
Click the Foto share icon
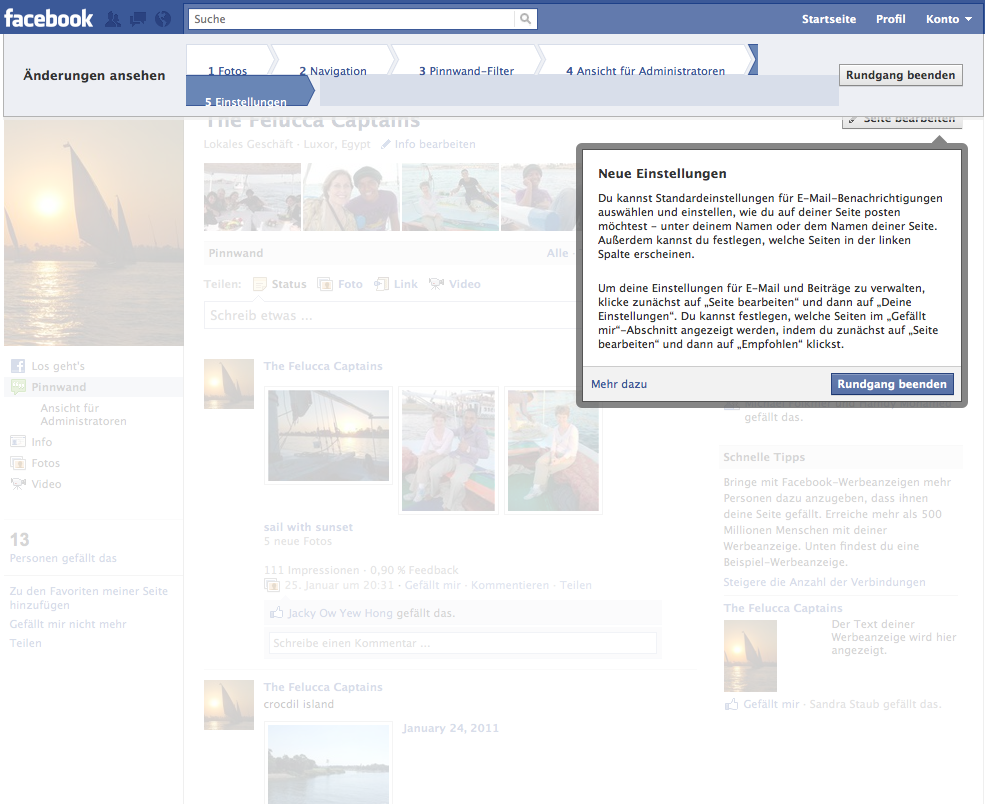pyautogui.click(x=325, y=285)
